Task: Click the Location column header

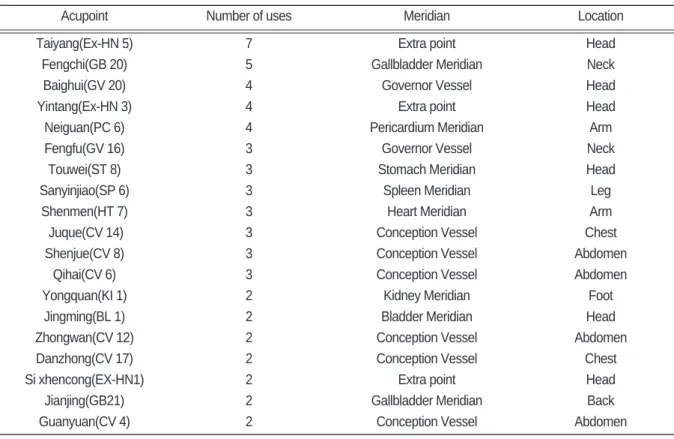Action: (x=600, y=16)
